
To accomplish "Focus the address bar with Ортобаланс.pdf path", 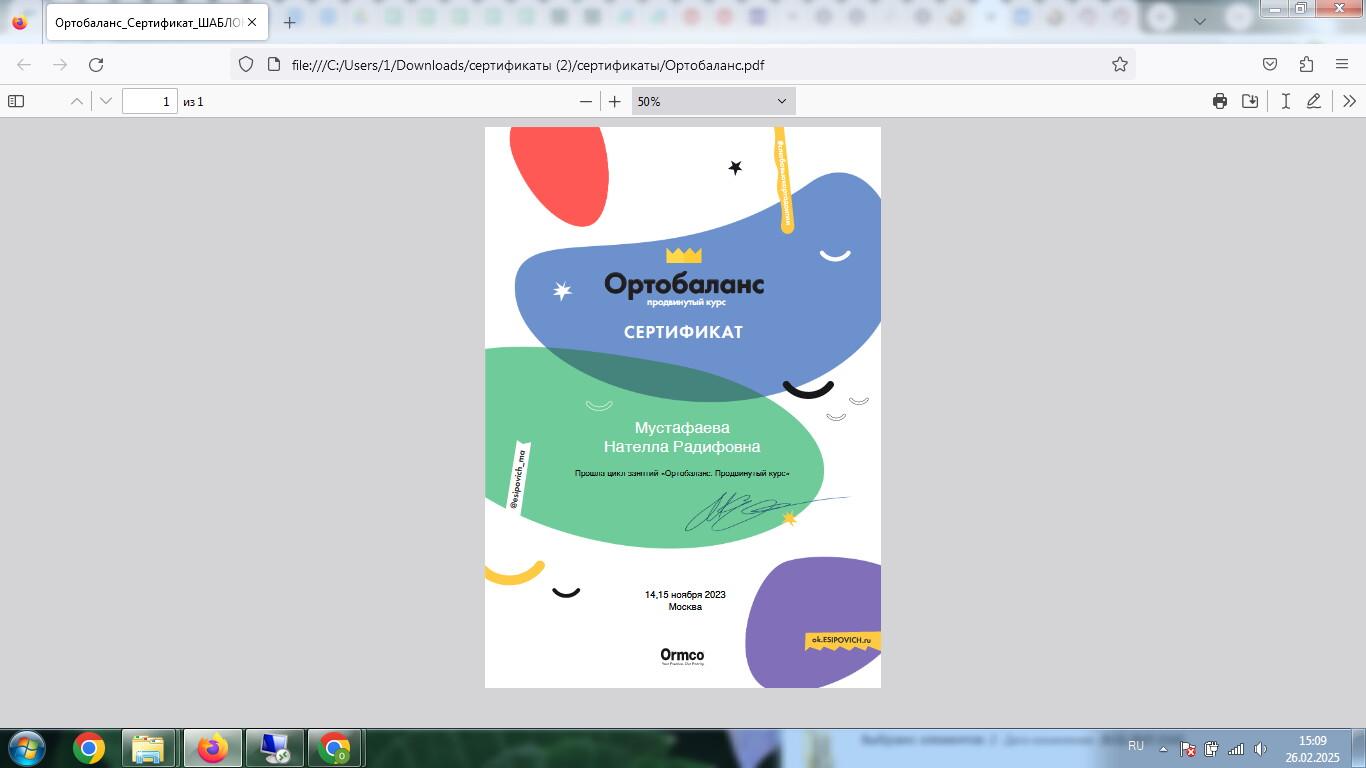I will tap(683, 64).
